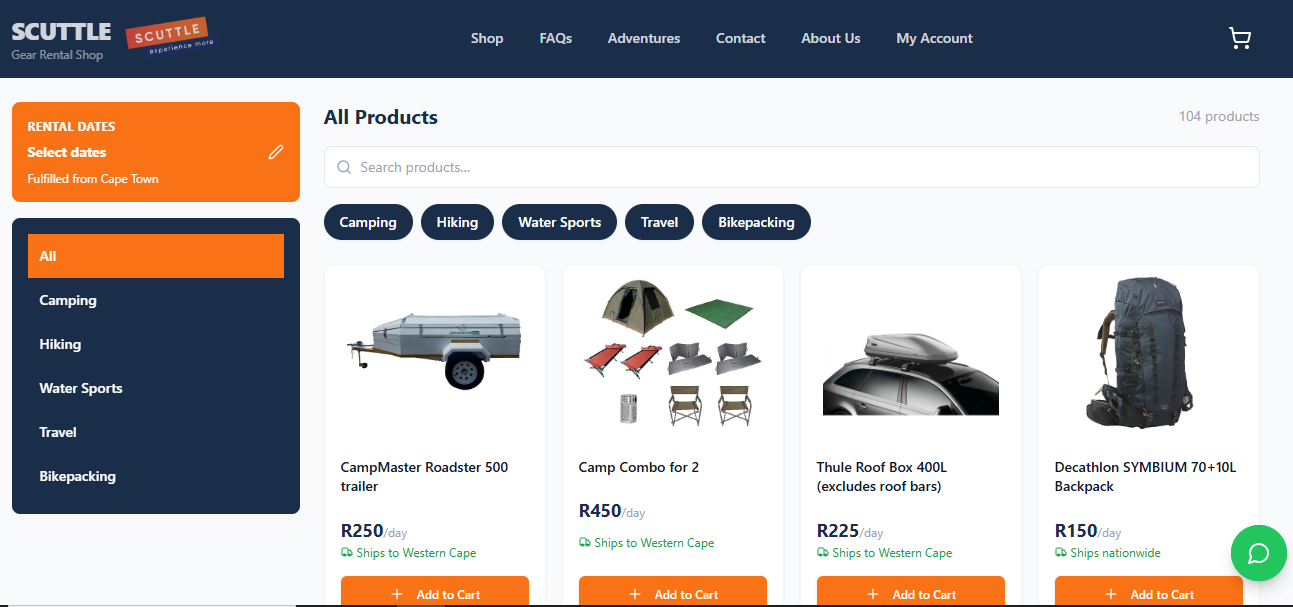
Task: Click the pencil edit icon for rental dates
Action: (x=276, y=152)
